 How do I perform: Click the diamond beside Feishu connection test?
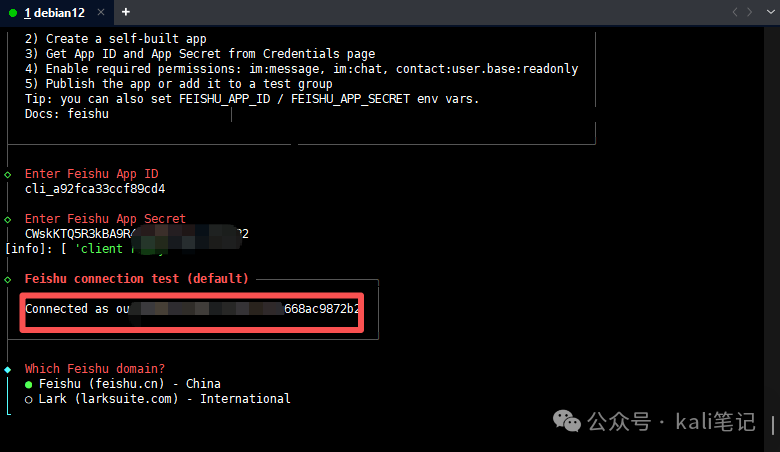(8, 279)
